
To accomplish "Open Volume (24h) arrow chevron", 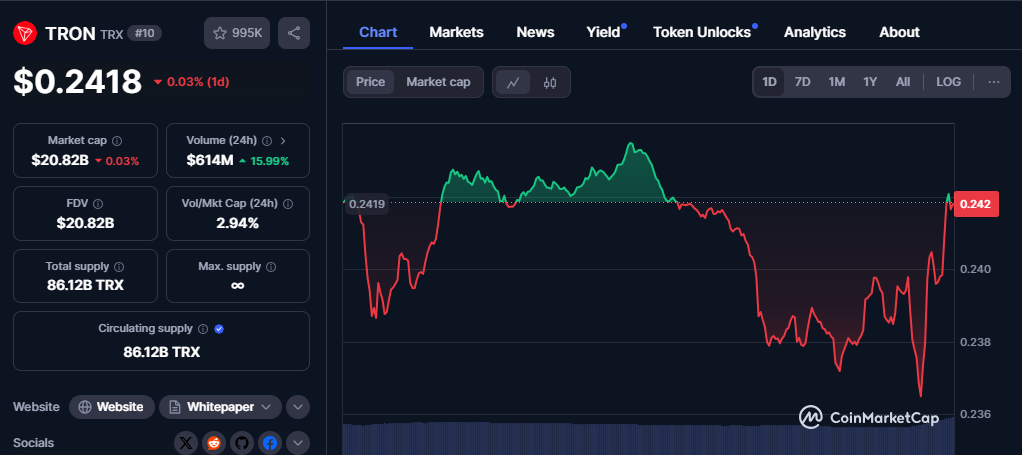I will (x=282, y=141).
